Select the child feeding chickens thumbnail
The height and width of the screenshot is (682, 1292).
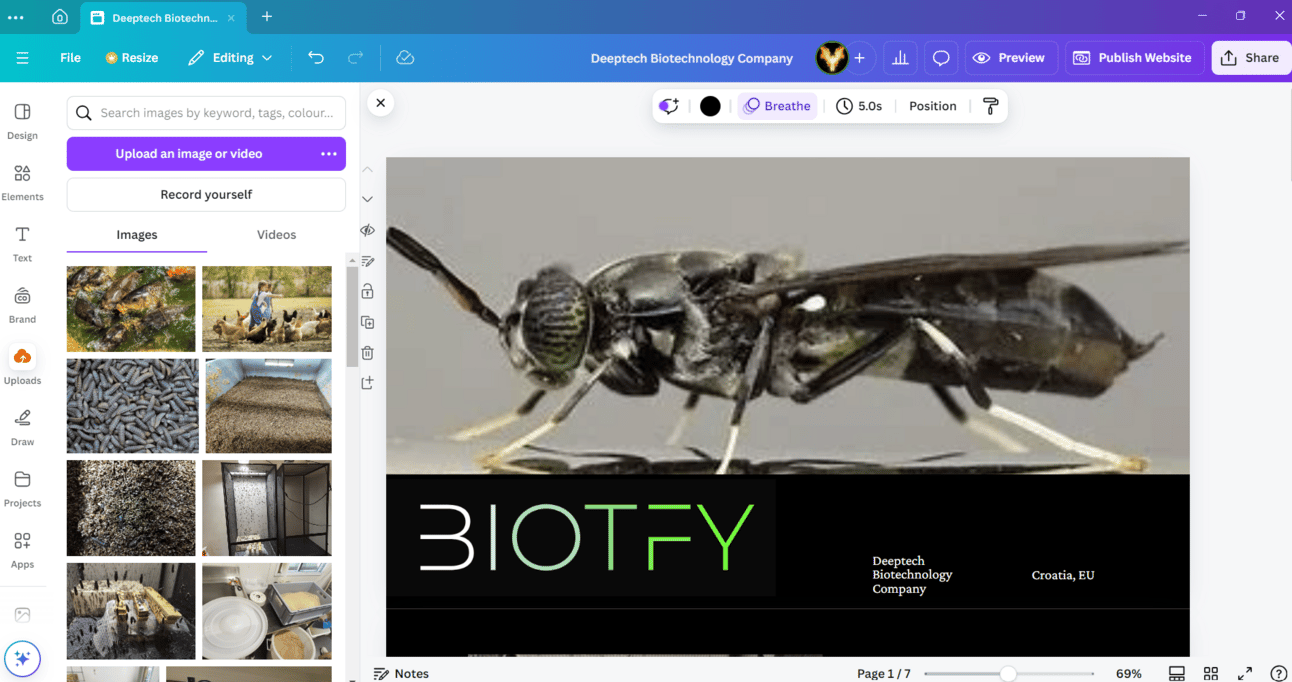point(267,309)
